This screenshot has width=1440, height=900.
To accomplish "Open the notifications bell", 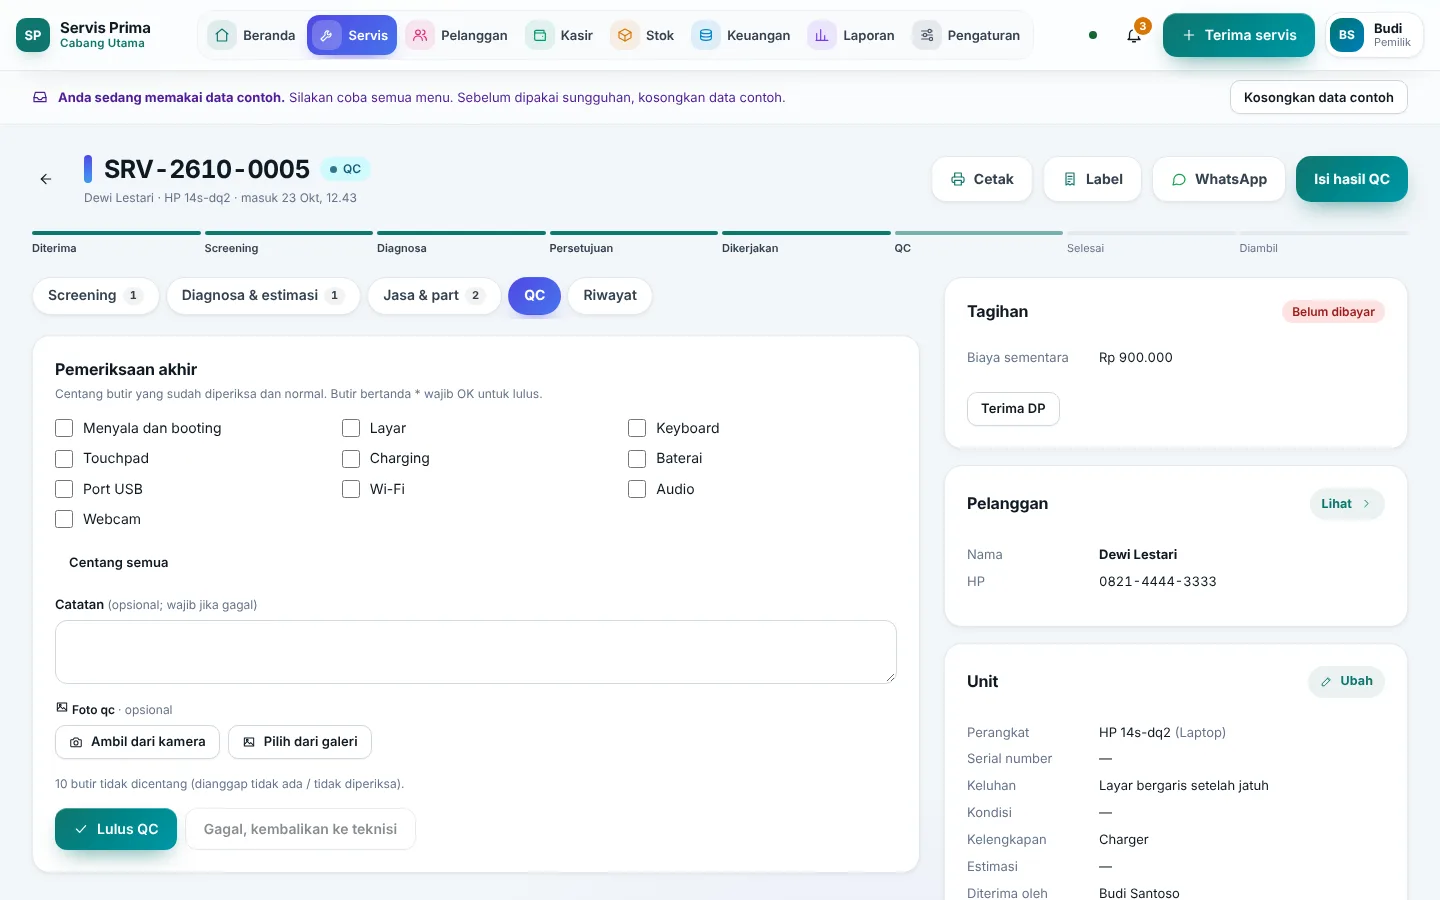I will 1134,35.
